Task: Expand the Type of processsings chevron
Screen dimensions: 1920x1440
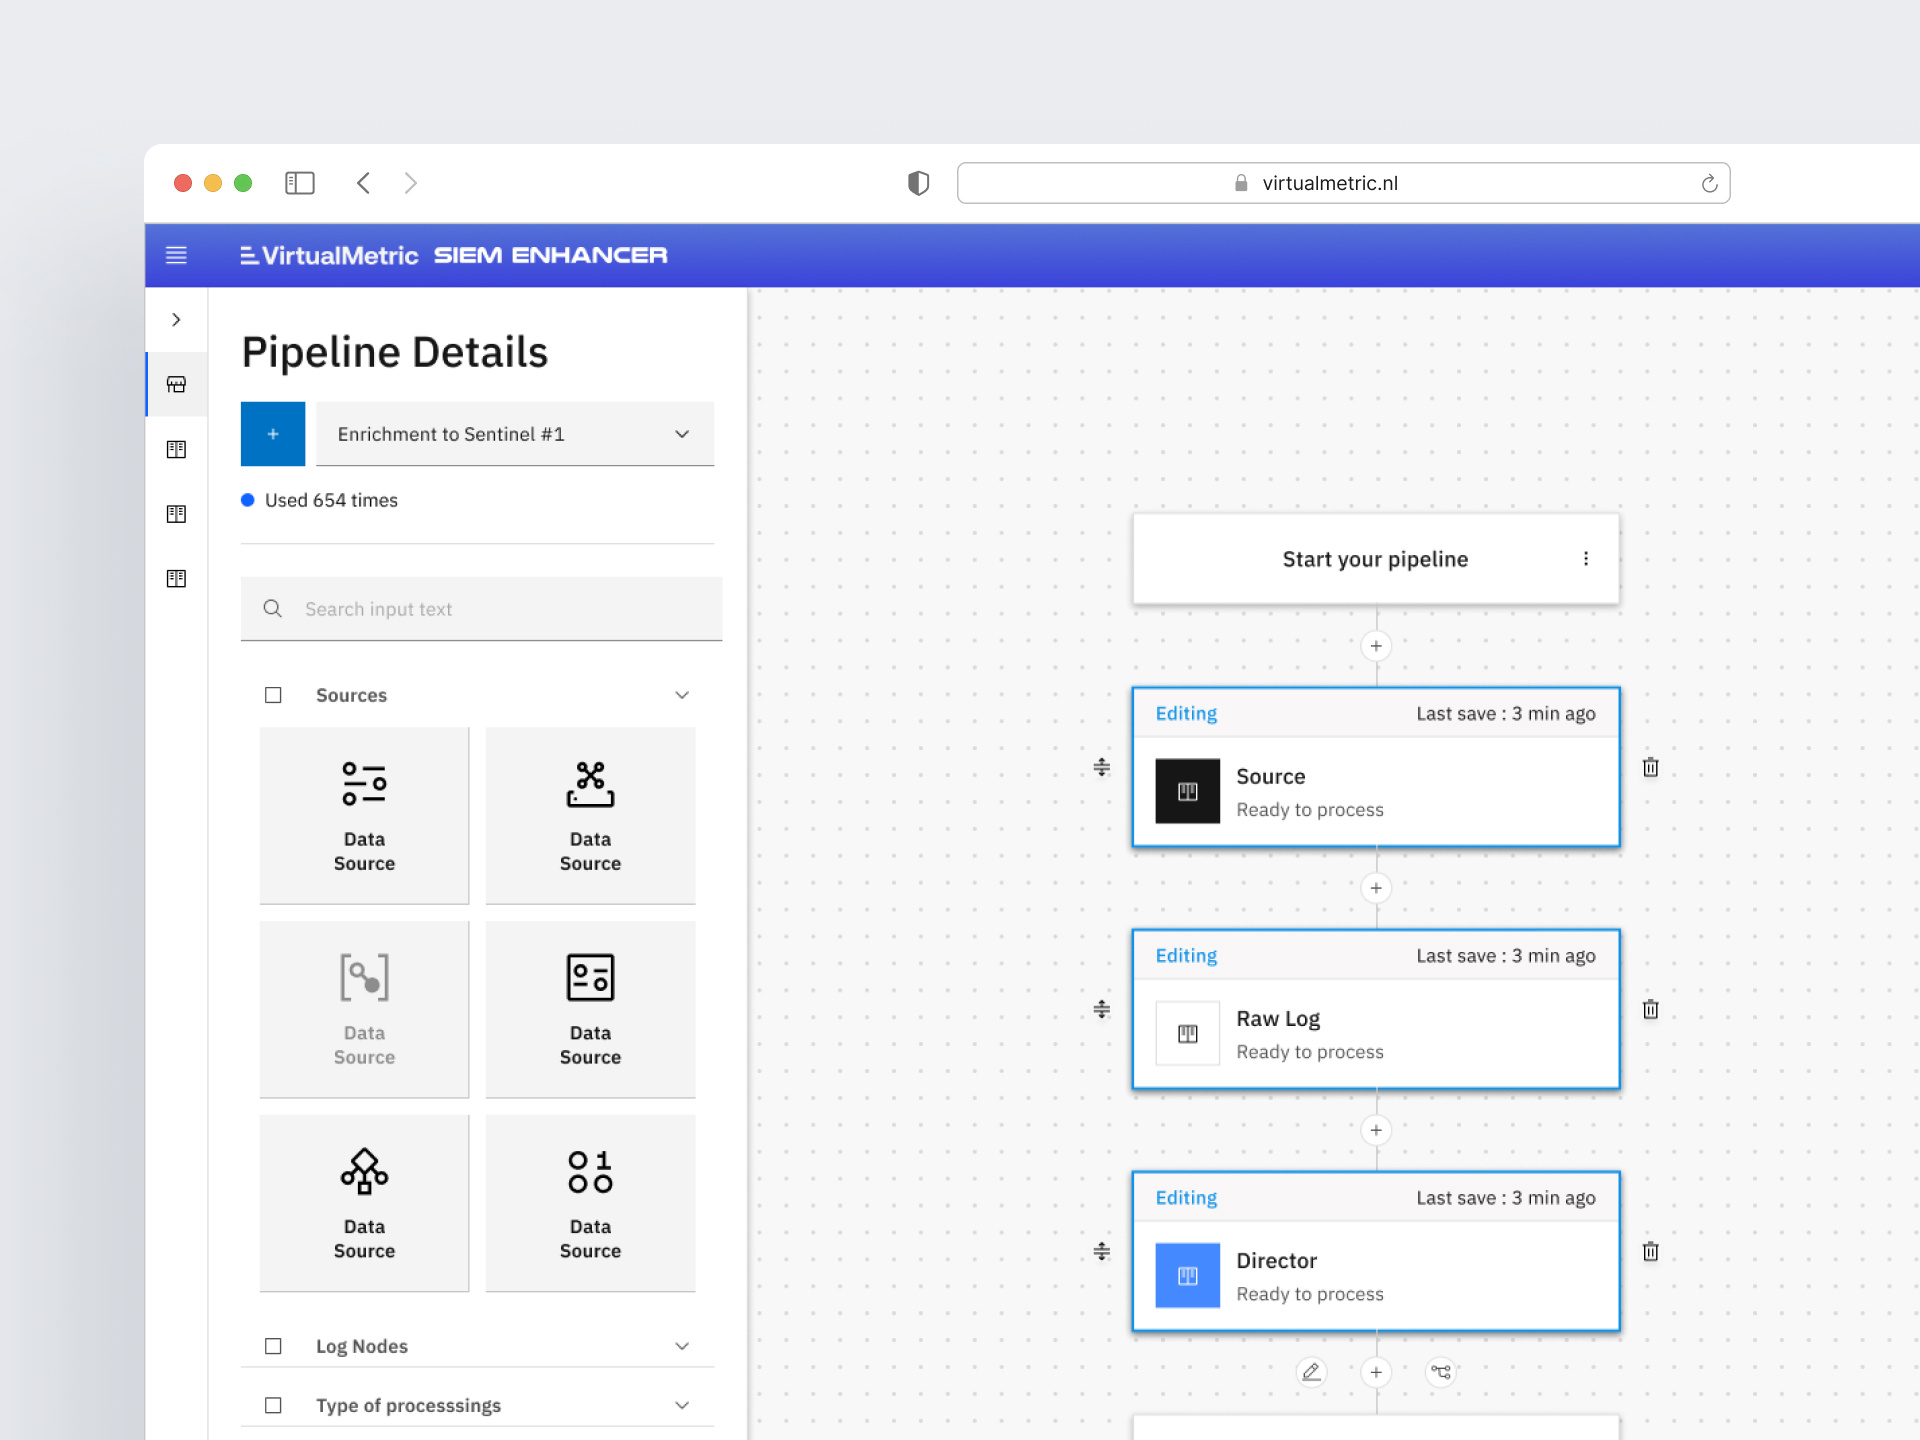Action: (682, 1405)
